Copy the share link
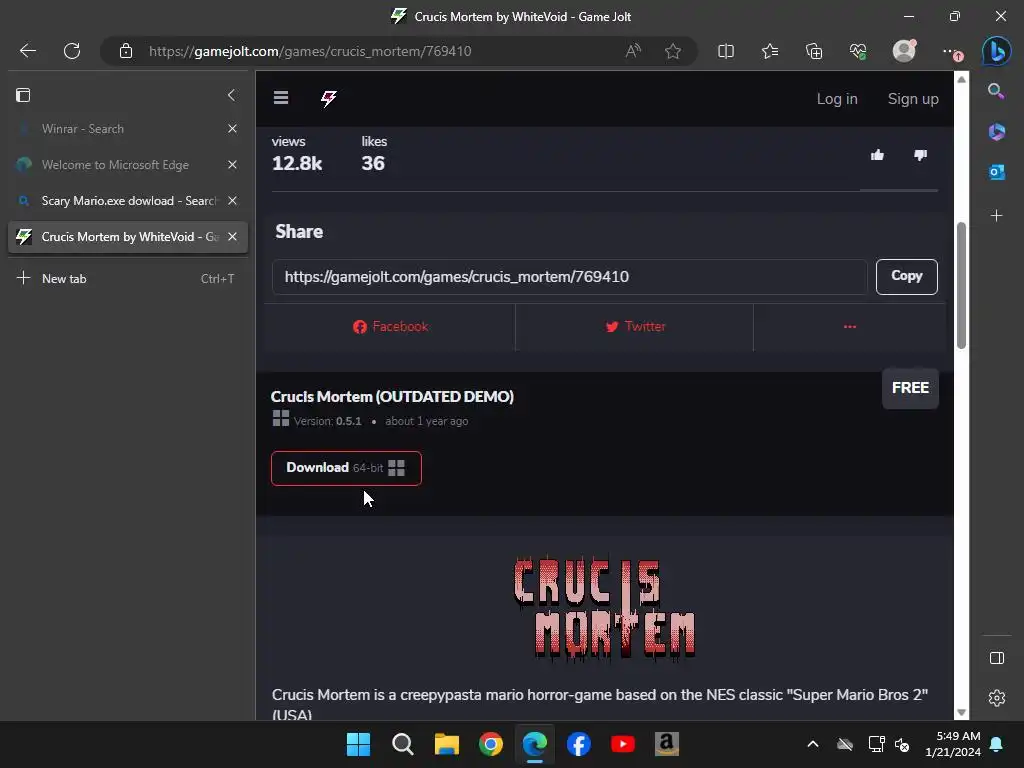This screenshot has height=768, width=1024. (906, 277)
